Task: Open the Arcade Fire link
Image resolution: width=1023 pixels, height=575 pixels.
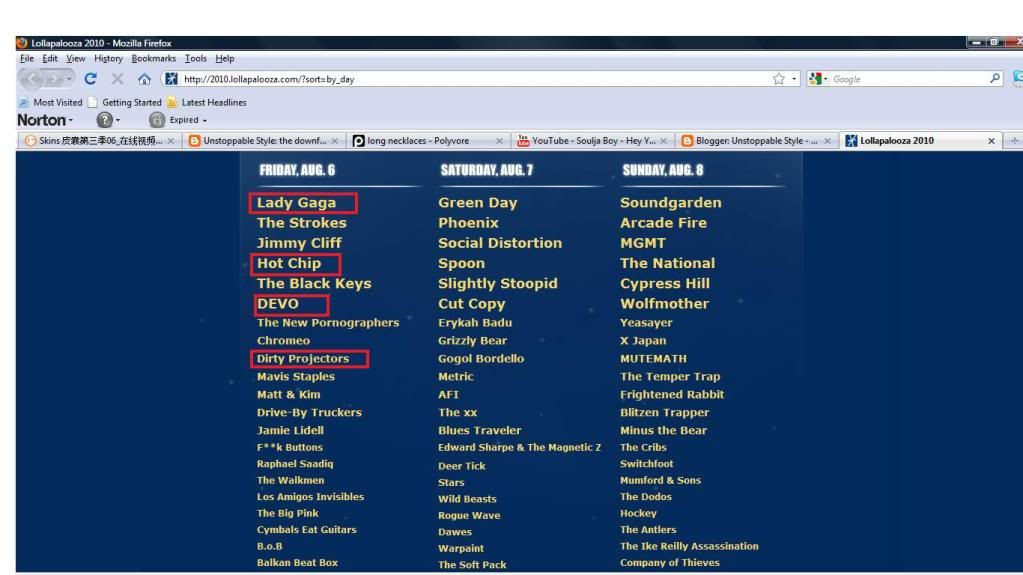Action: tap(663, 223)
